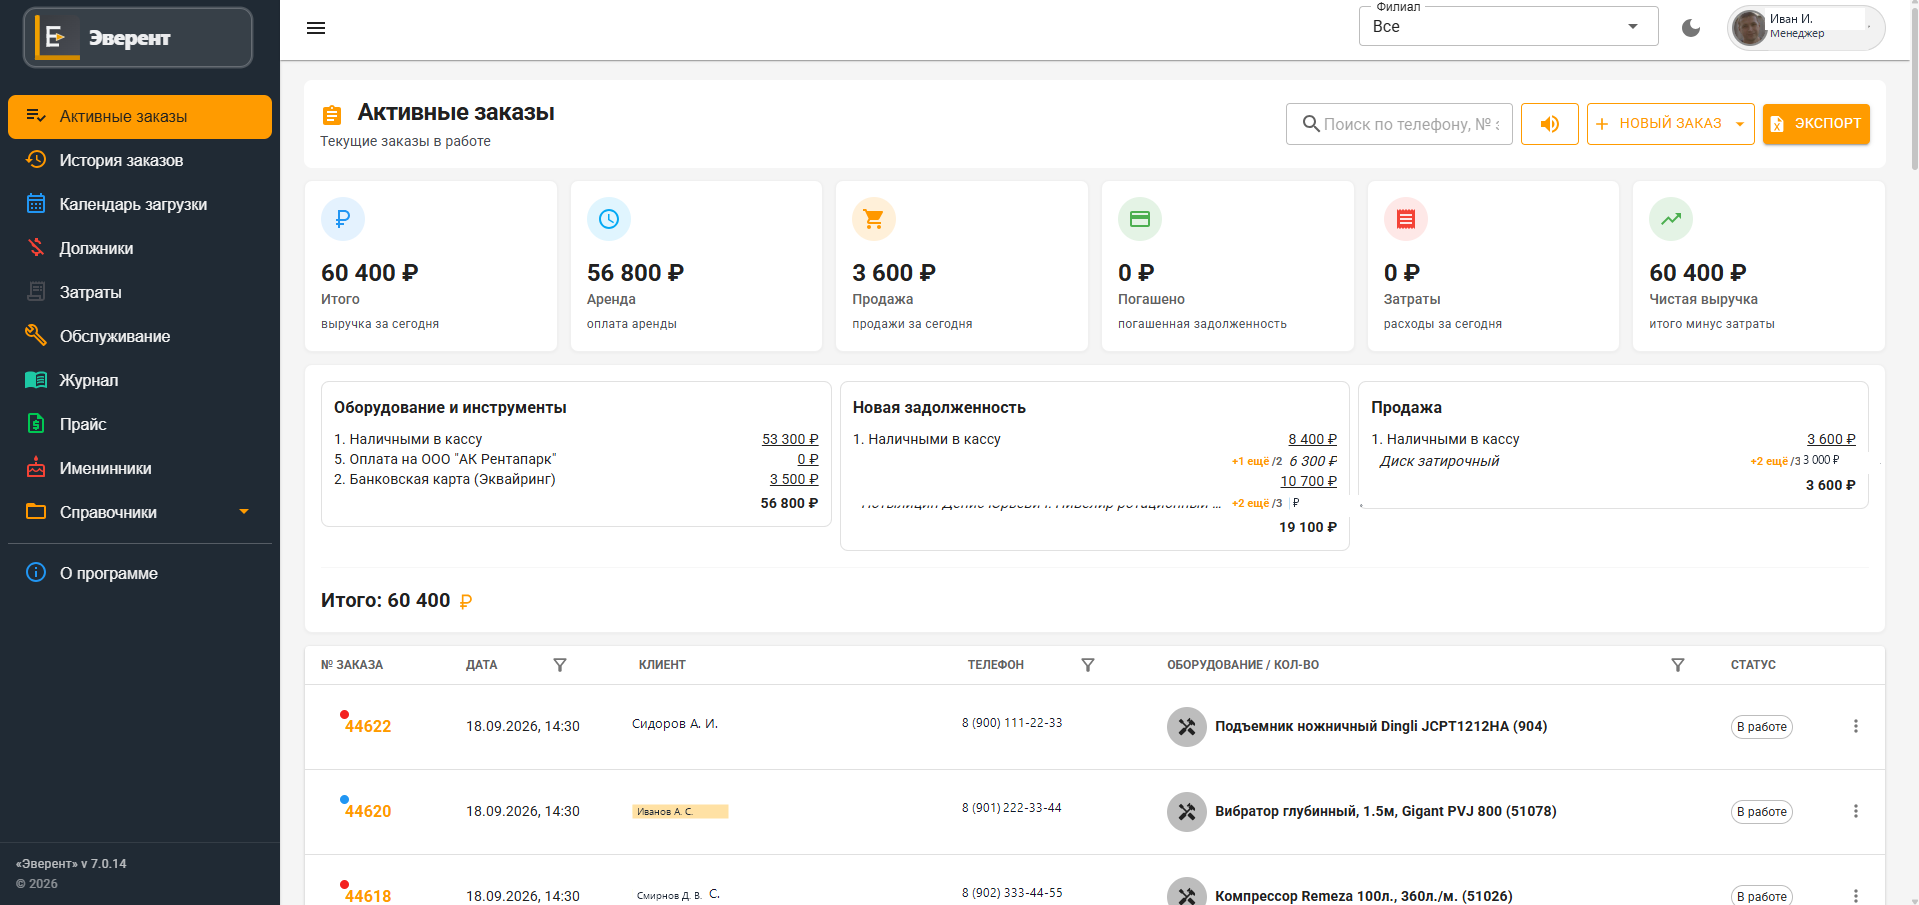Open the actions menu for order 44620

(1856, 812)
